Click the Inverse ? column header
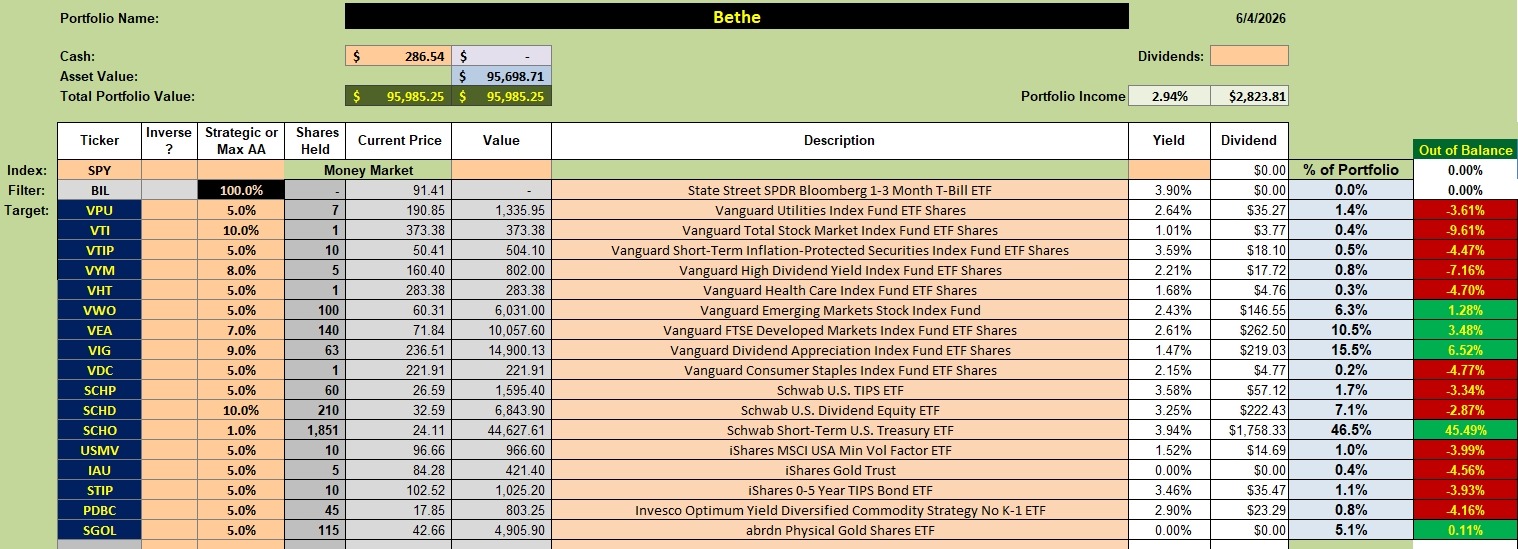1518x549 pixels. [x=169, y=141]
